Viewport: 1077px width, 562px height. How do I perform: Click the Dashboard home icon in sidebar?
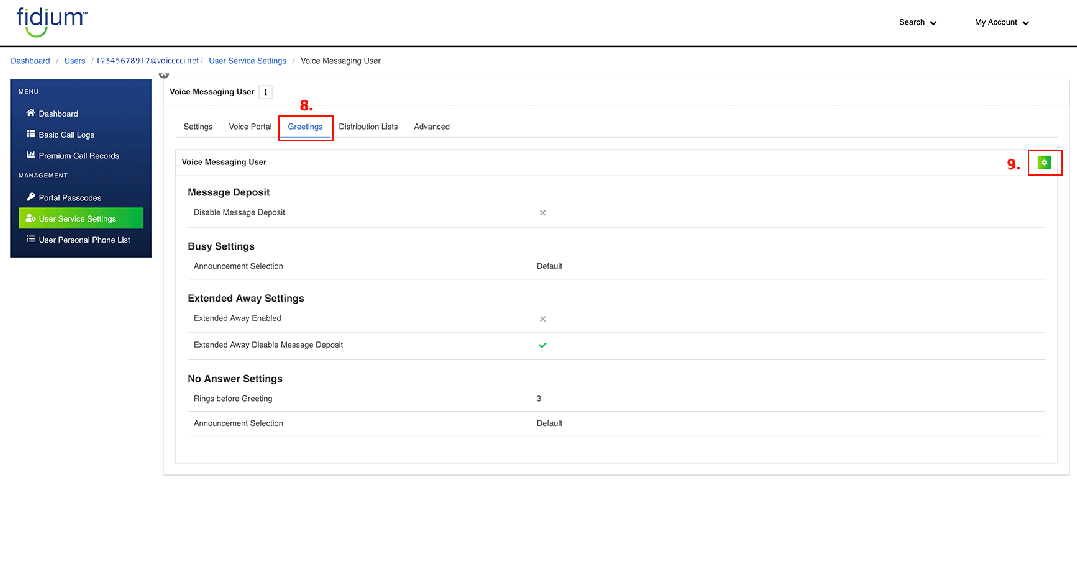click(x=31, y=113)
